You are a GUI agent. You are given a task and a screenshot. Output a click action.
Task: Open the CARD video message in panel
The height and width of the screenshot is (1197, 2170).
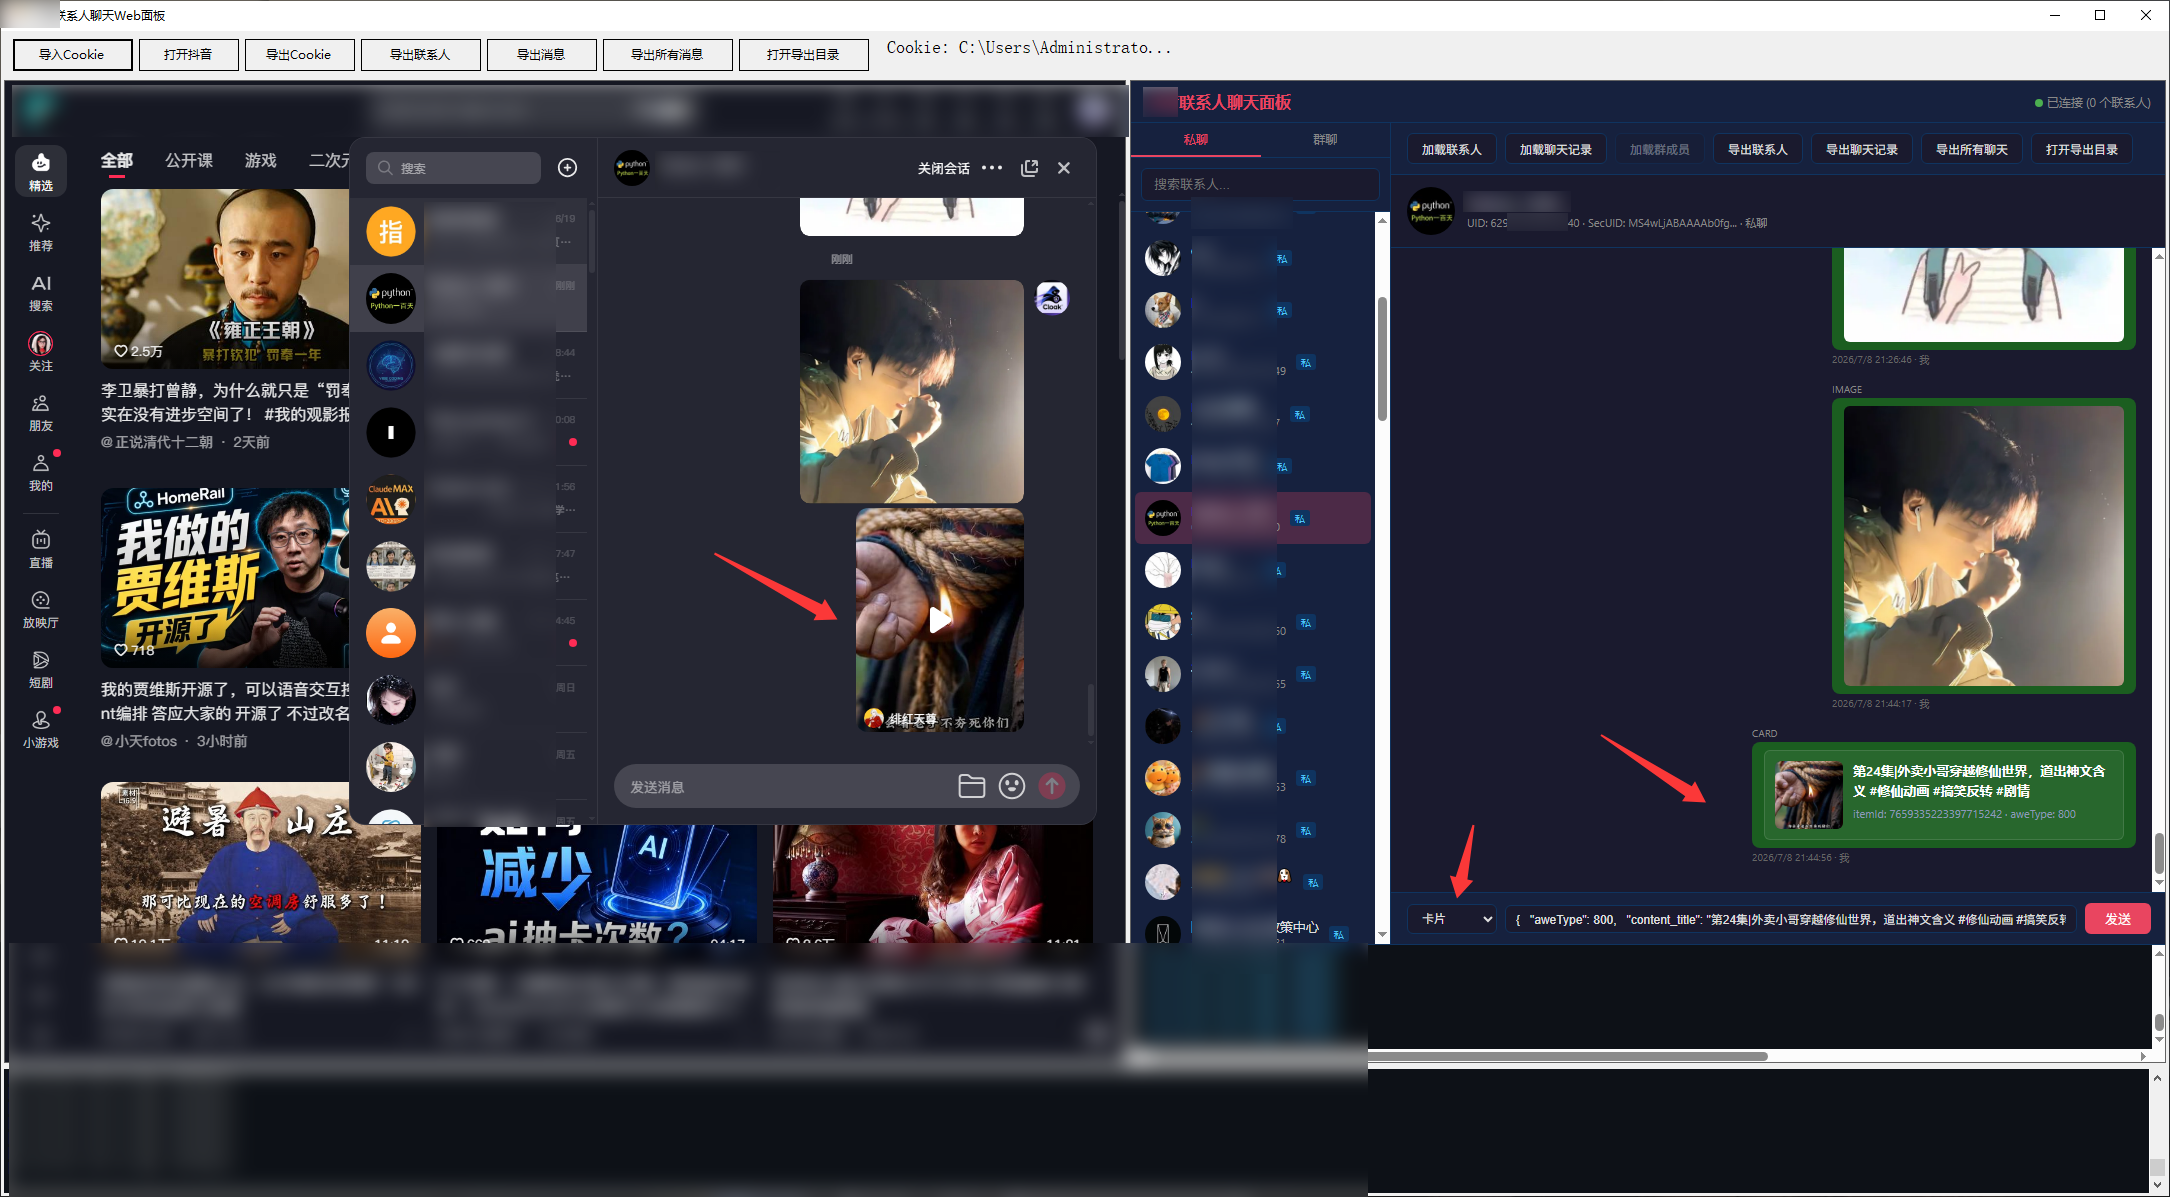1943,795
